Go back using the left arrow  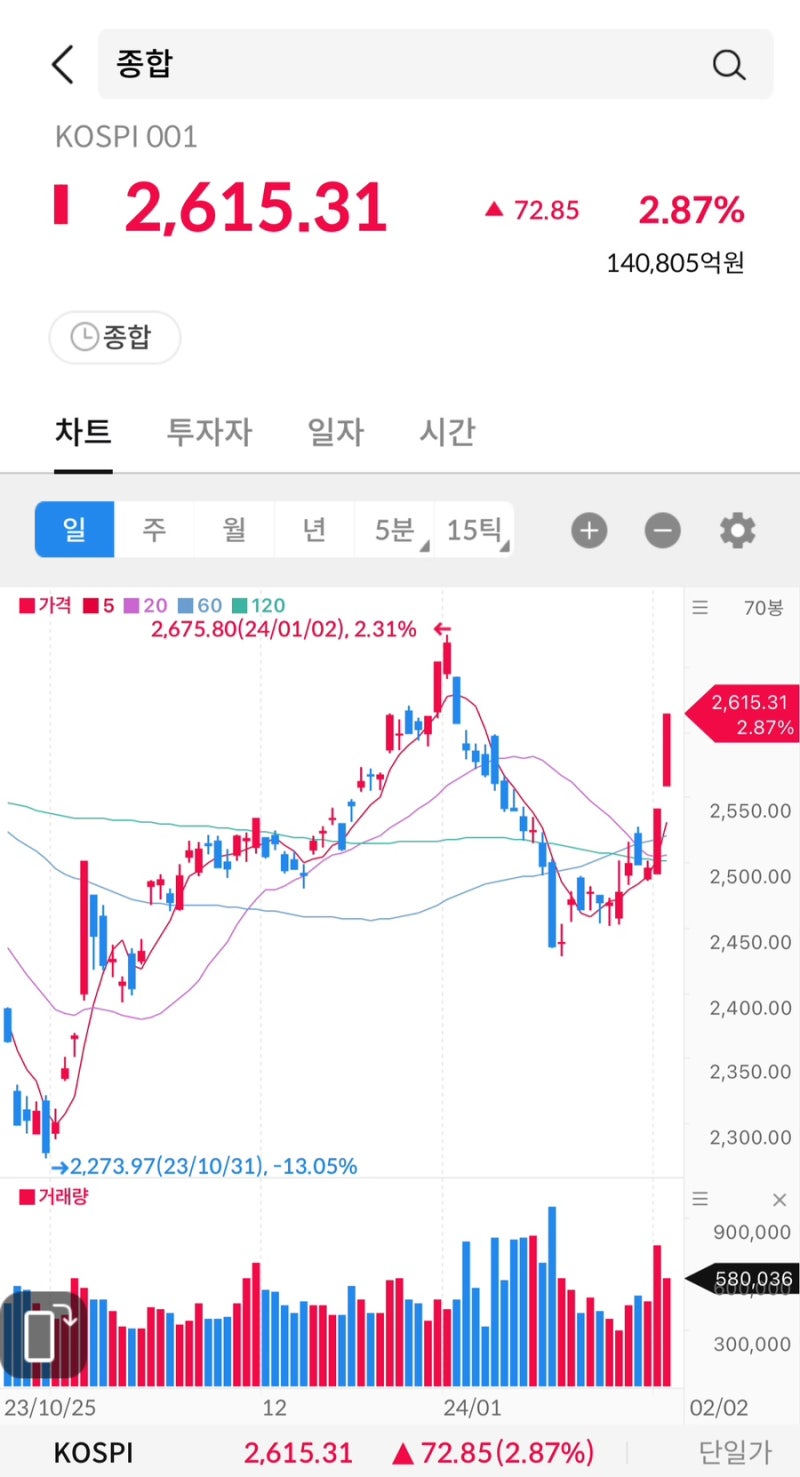click(x=62, y=63)
